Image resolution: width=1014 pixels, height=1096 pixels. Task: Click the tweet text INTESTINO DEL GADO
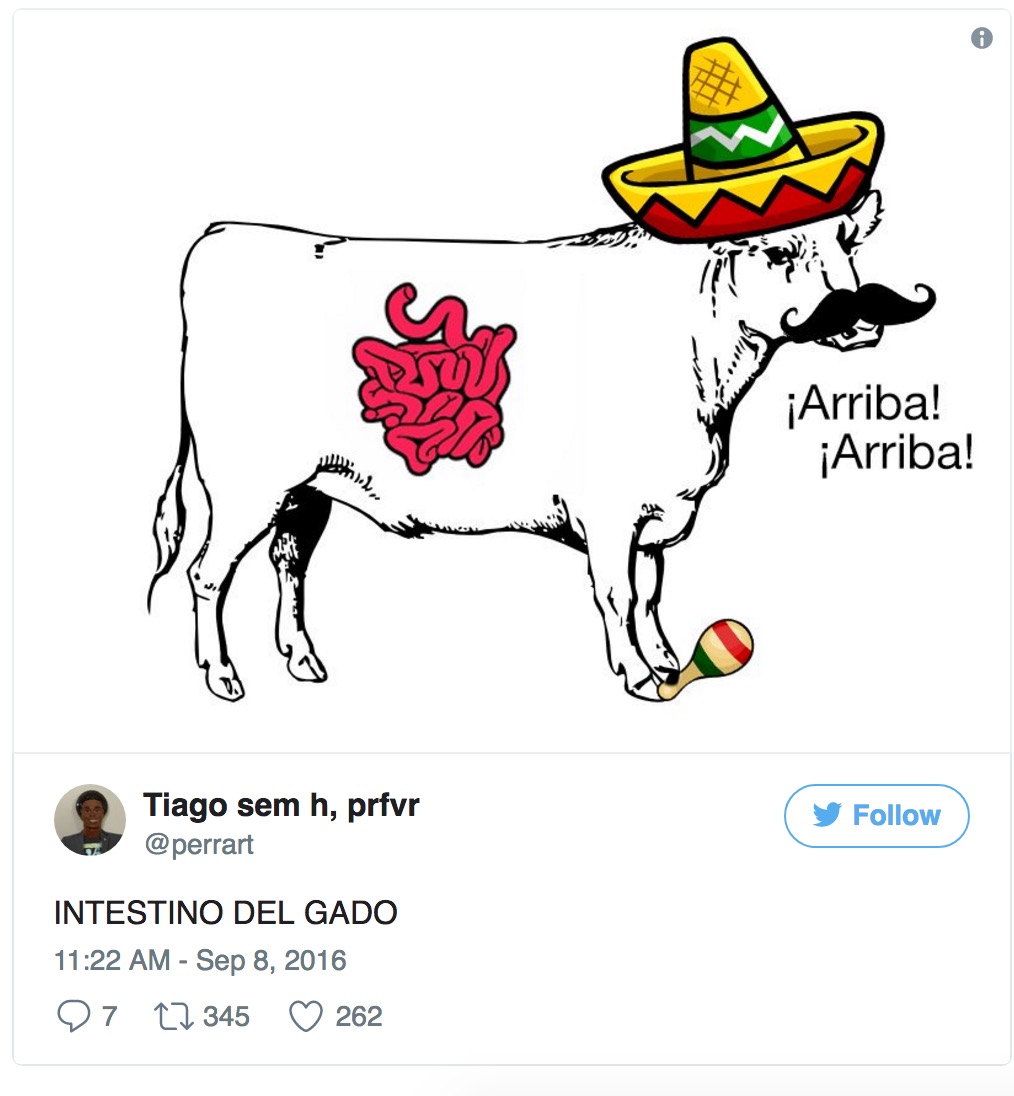click(226, 913)
